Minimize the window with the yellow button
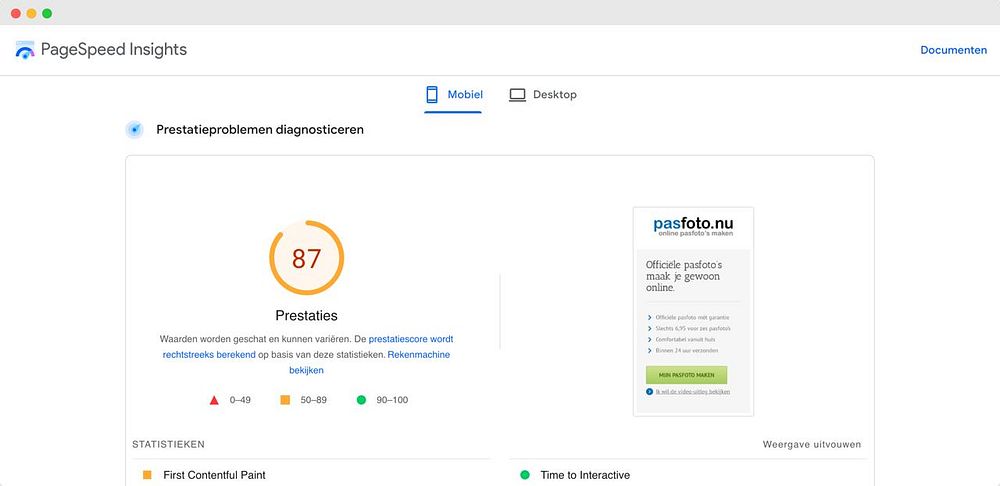 pos(31,13)
